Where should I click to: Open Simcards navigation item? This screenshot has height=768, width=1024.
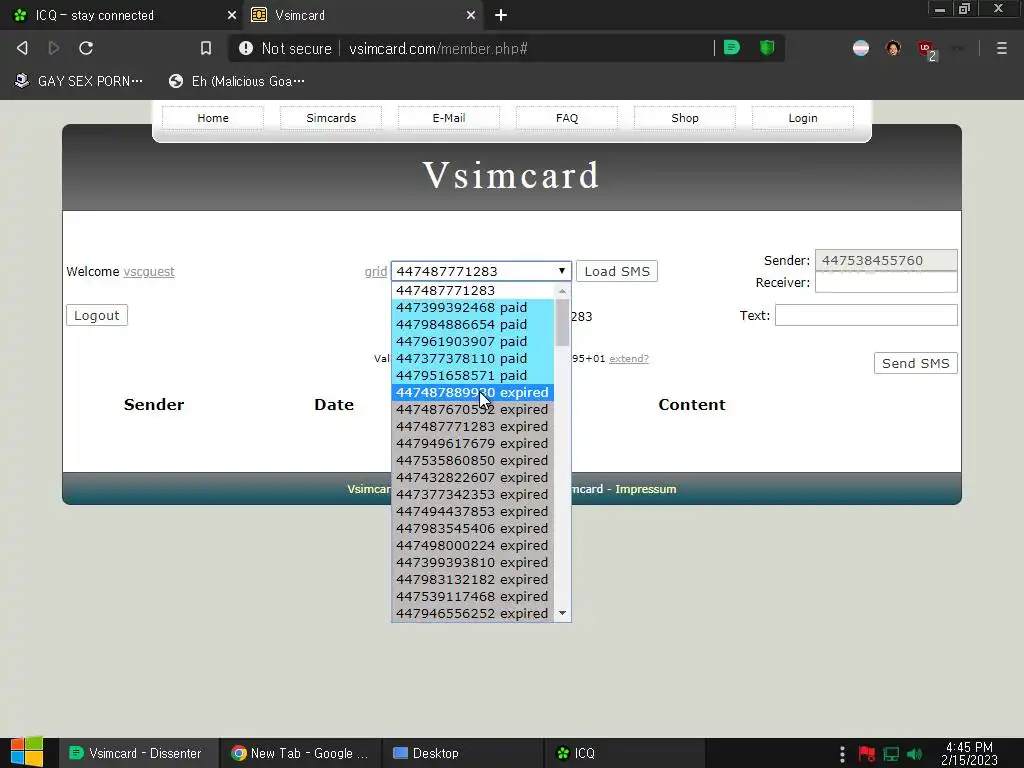click(x=331, y=118)
